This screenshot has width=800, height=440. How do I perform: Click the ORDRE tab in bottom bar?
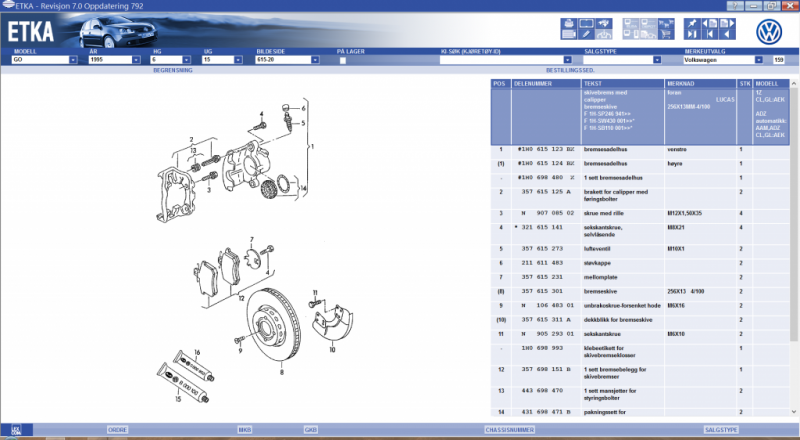[118, 430]
